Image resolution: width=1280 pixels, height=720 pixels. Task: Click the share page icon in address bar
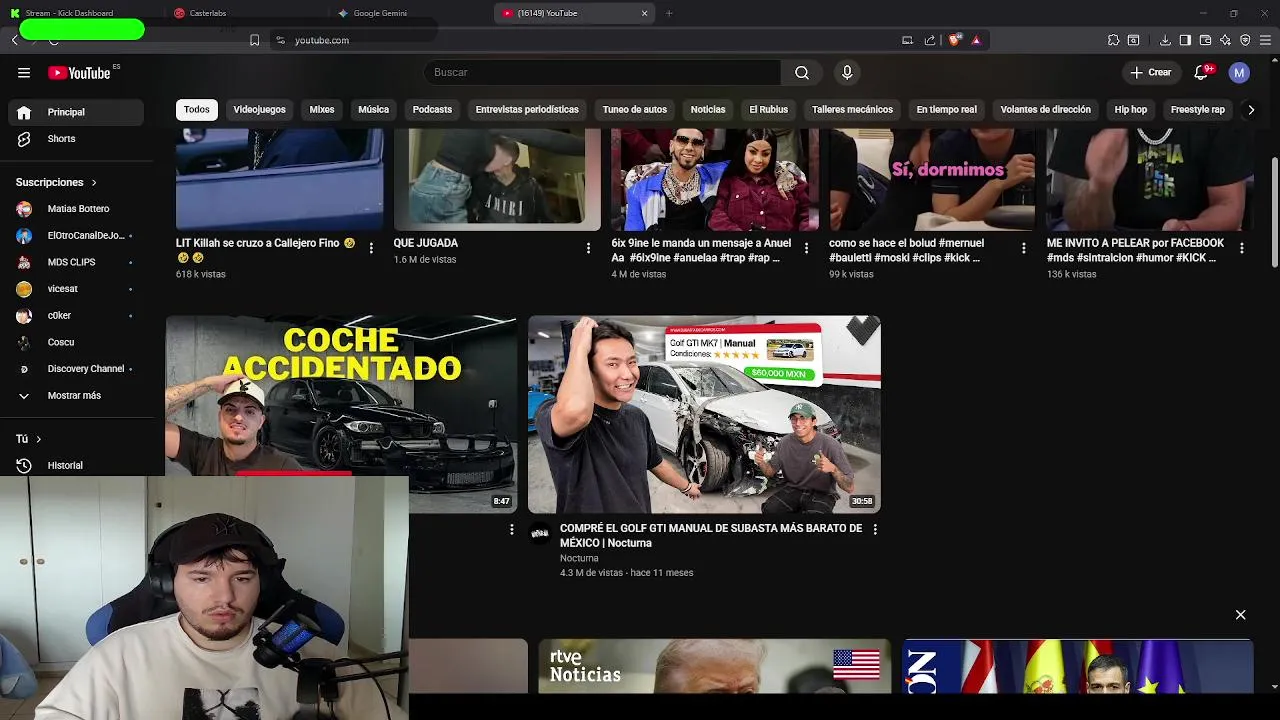(x=930, y=40)
